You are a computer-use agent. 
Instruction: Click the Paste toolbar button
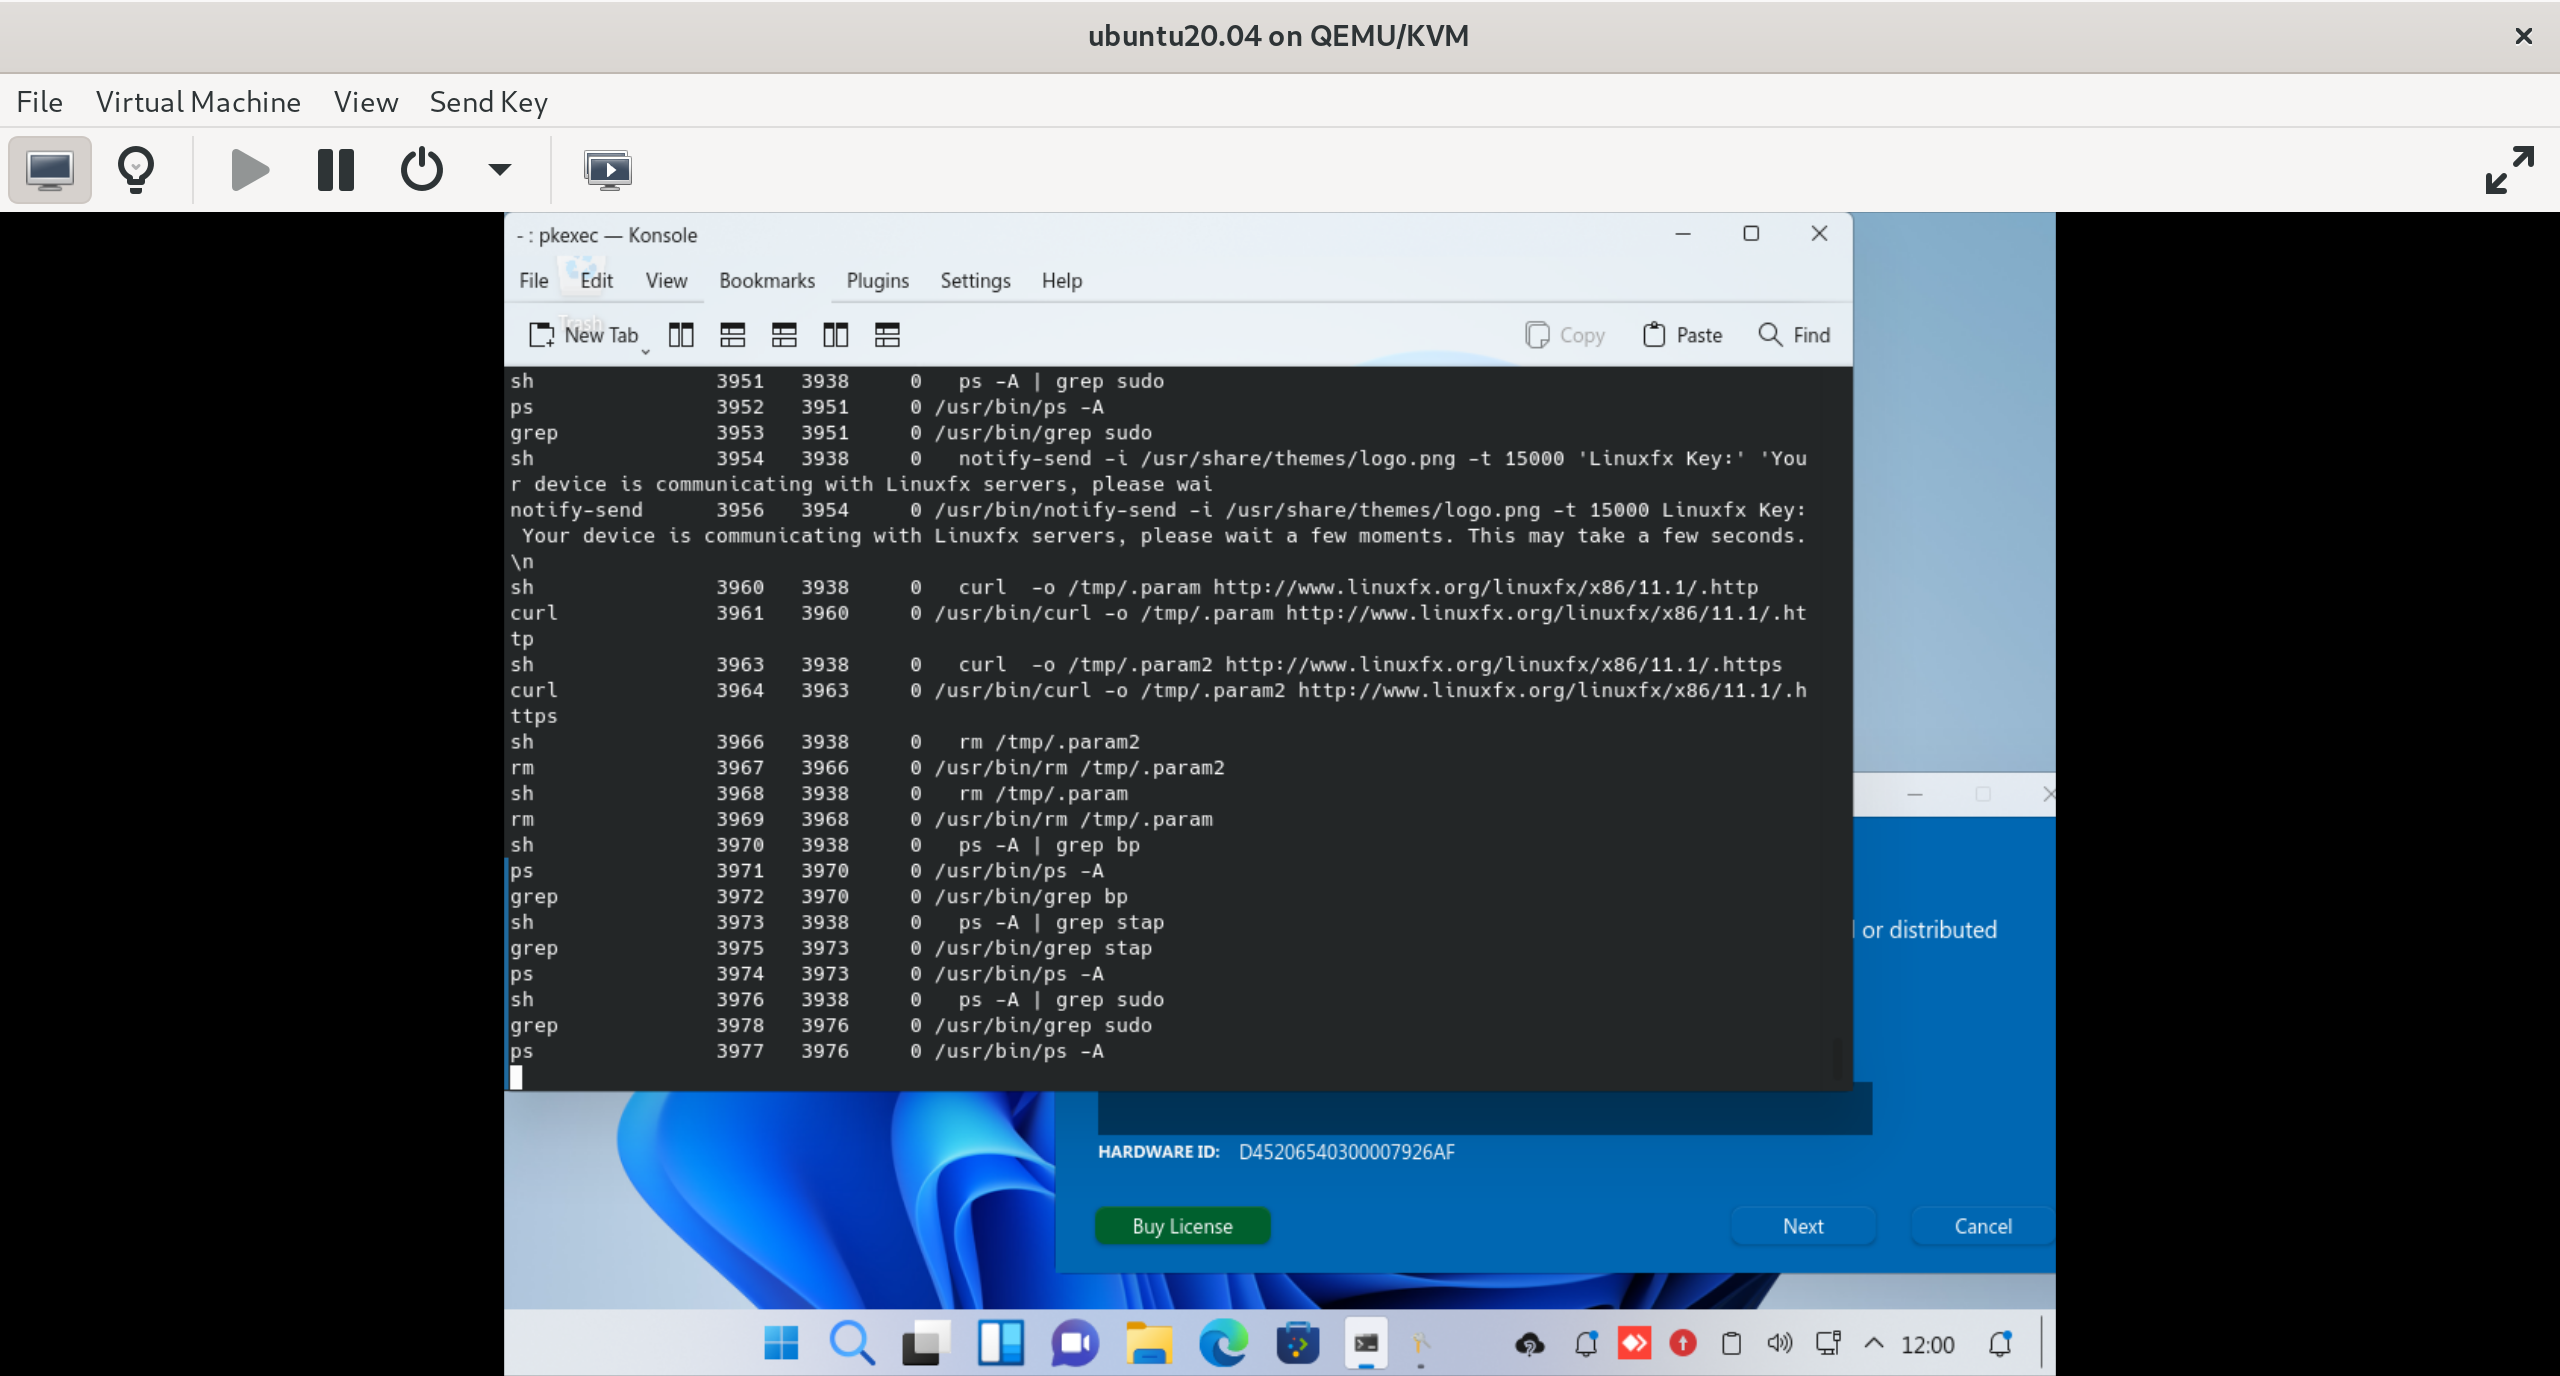[1683, 335]
